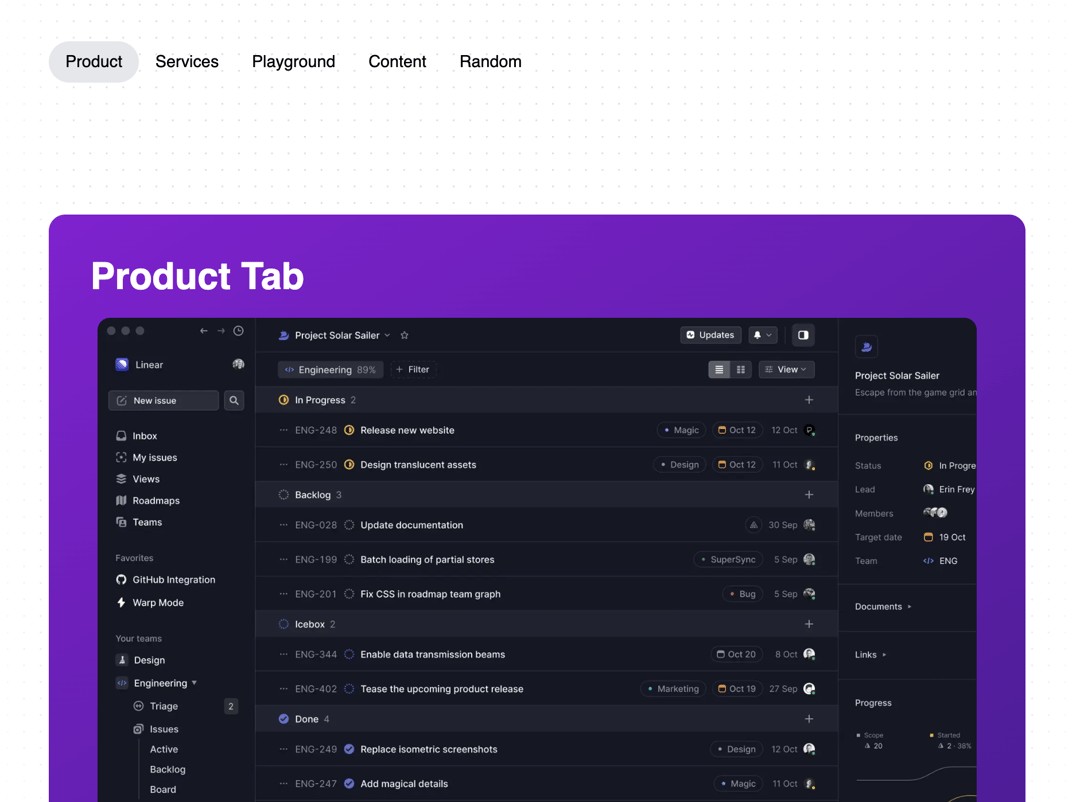
Task: Open Views in sidebar
Action: tap(138, 478)
